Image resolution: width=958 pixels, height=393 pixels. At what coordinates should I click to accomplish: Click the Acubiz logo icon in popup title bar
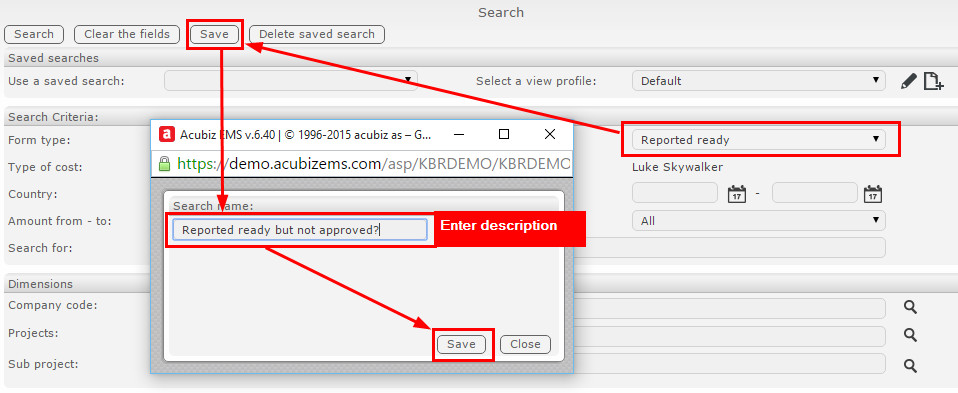(x=166, y=134)
